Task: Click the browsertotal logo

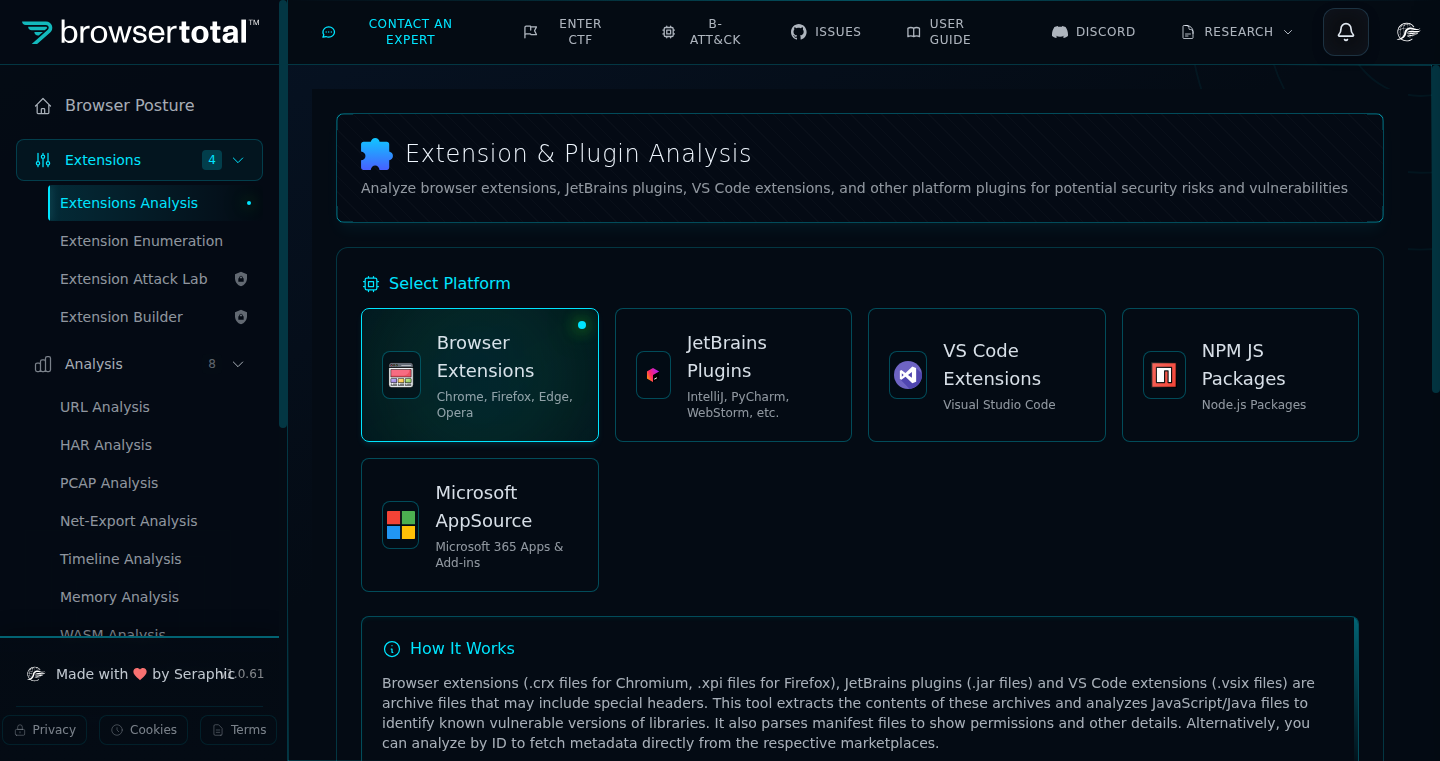Action: (141, 32)
